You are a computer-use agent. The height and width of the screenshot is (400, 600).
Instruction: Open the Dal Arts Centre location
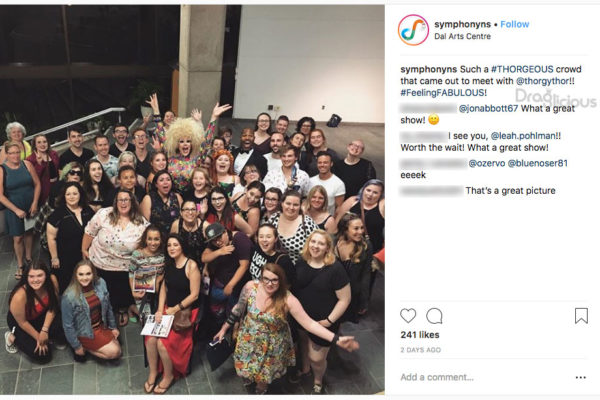[462, 36]
